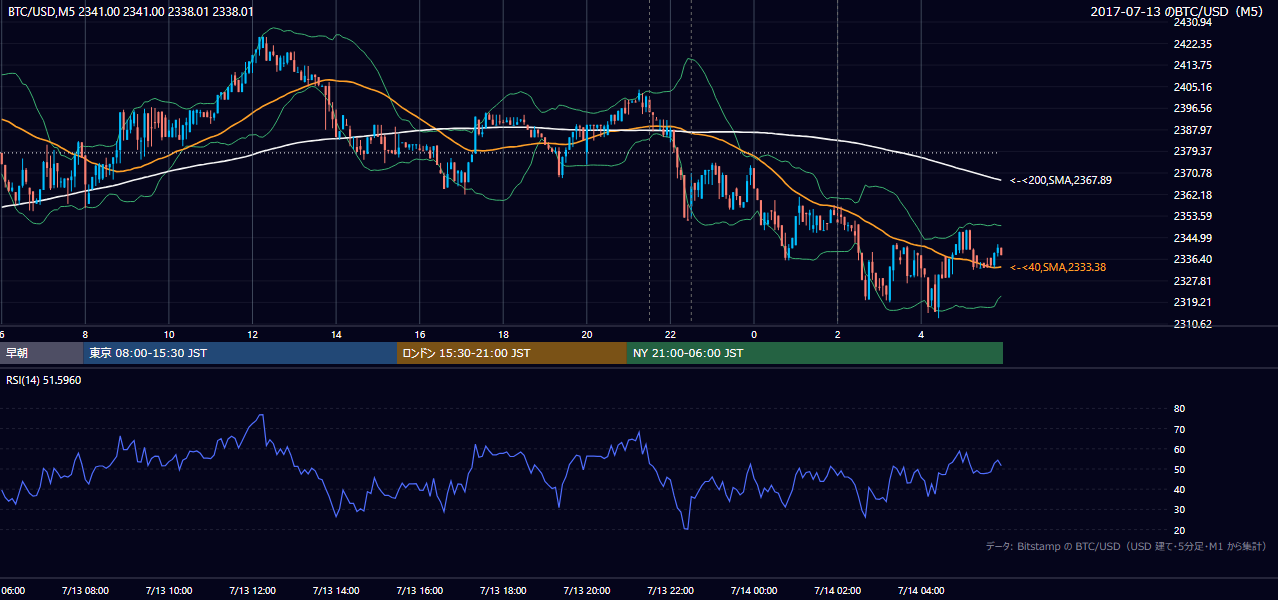Click the 2430.94 top price axis value
This screenshot has width=1278, height=600.
(x=1193, y=22)
